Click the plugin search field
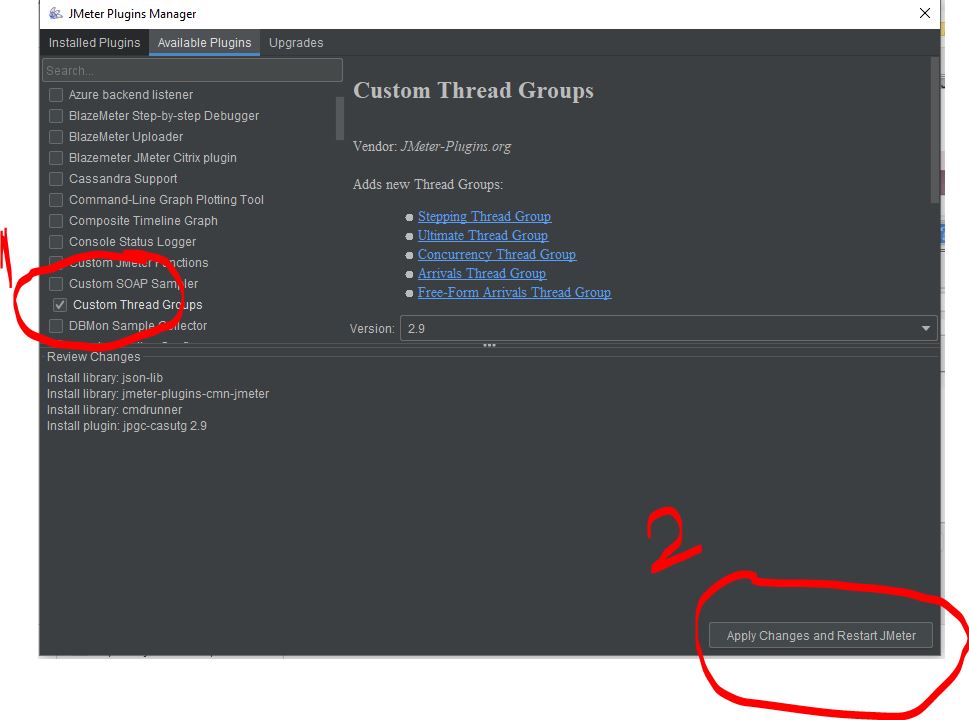This screenshot has height=720, width=969. pyautogui.click(x=192, y=71)
